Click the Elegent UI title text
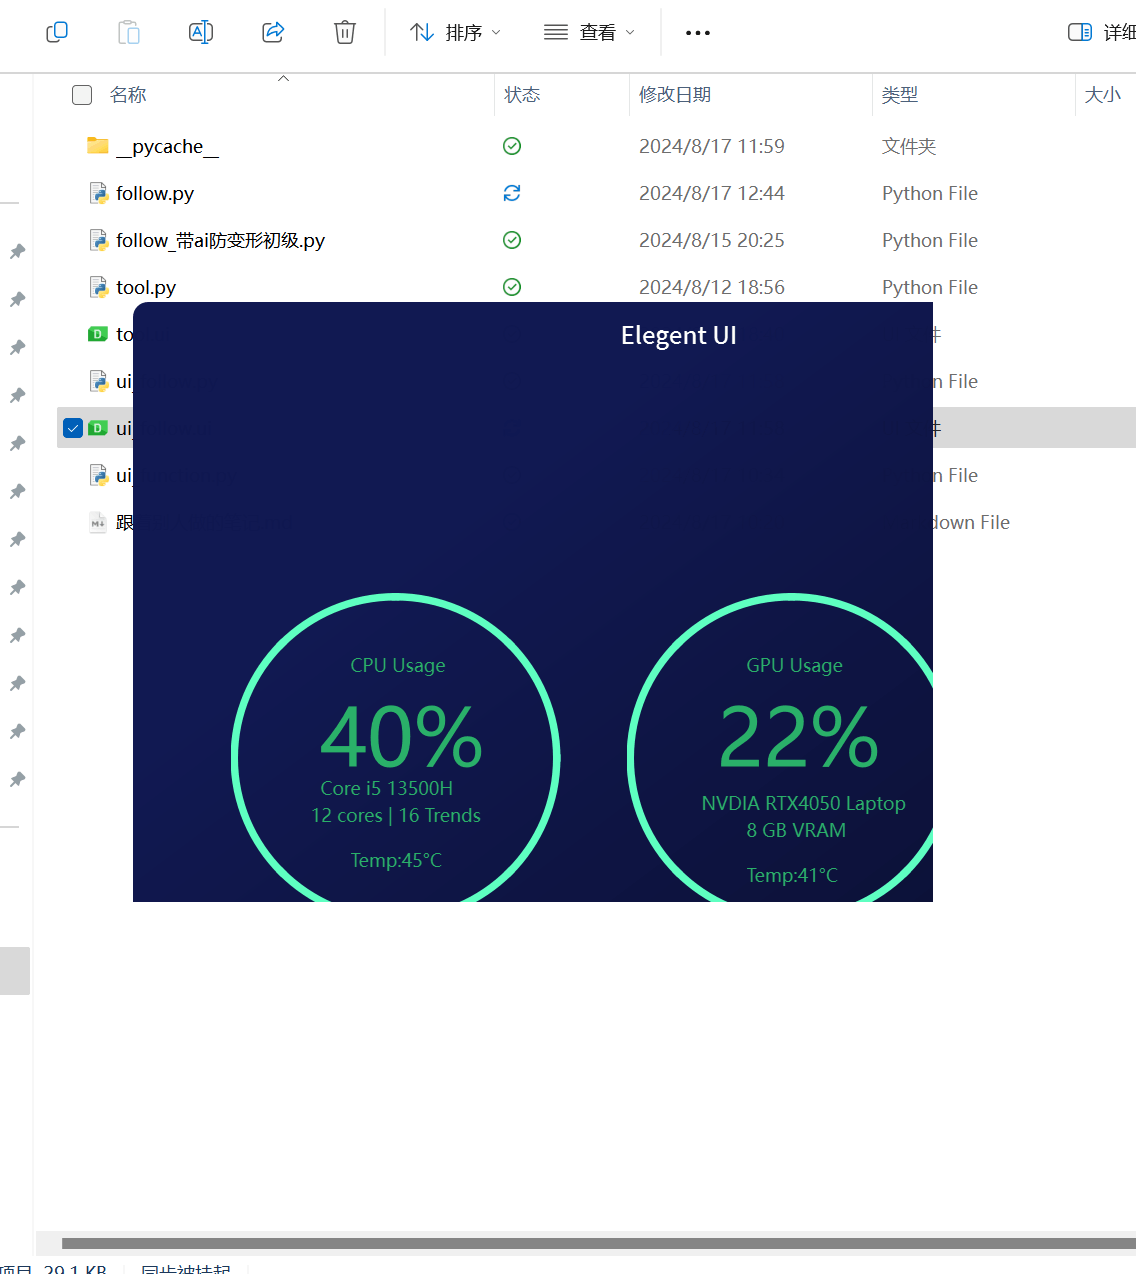1136x1274 pixels. [x=679, y=335]
